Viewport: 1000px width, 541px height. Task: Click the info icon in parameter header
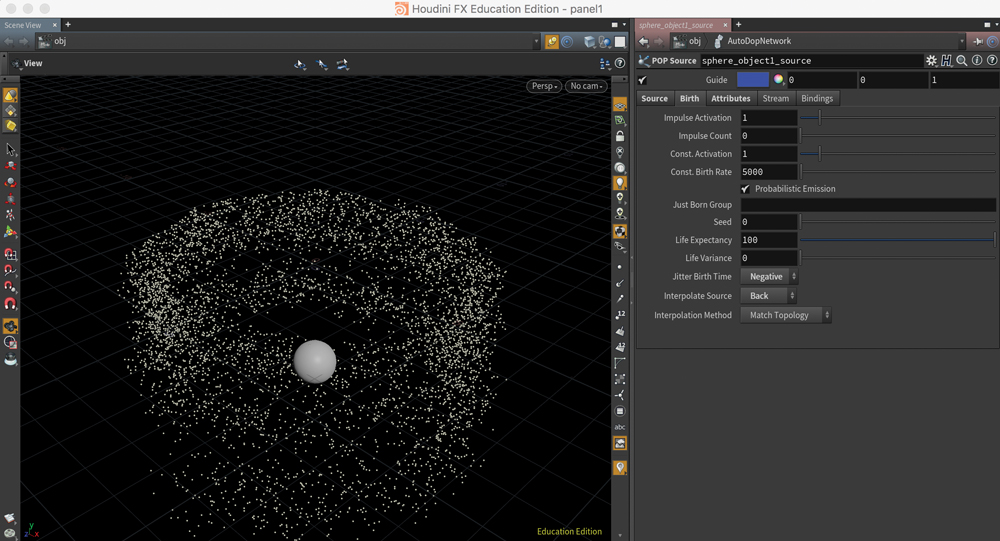(x=976, y=61)
